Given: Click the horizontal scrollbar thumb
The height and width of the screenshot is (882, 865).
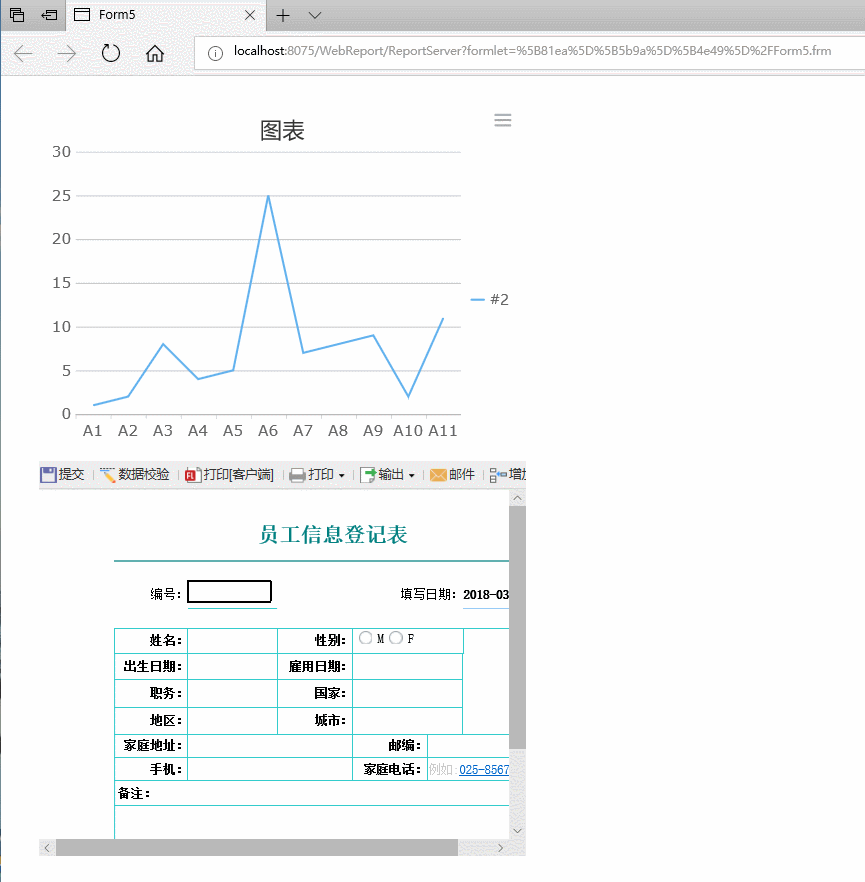Looking at the screenshot, I should click(256, 848).
